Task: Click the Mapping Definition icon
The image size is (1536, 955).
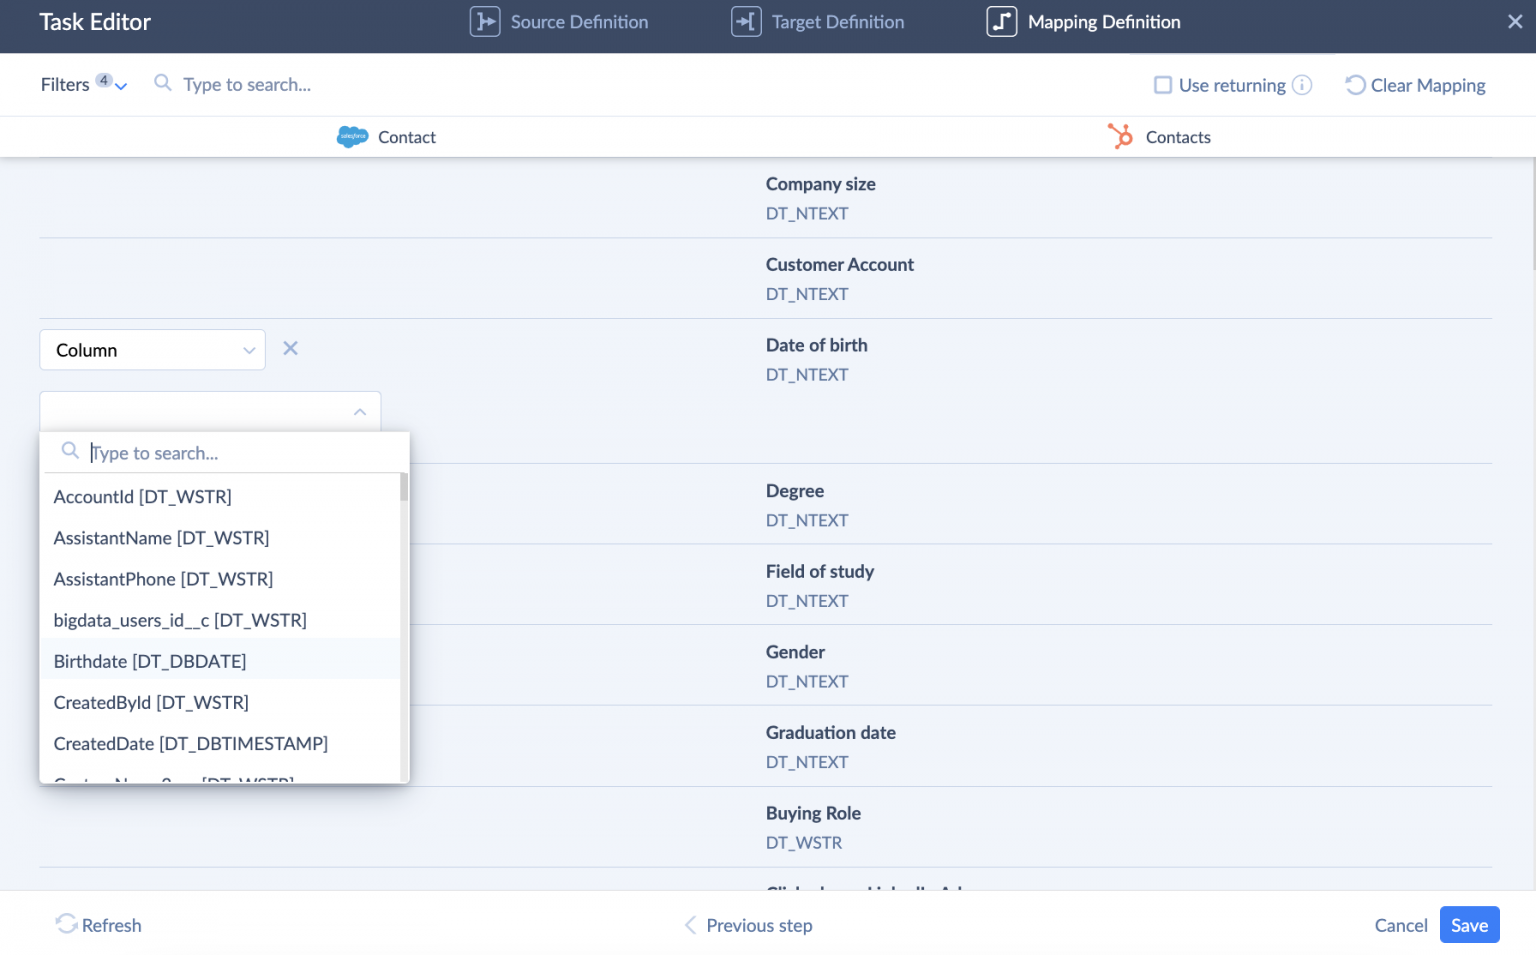Action: [1001, 21]
